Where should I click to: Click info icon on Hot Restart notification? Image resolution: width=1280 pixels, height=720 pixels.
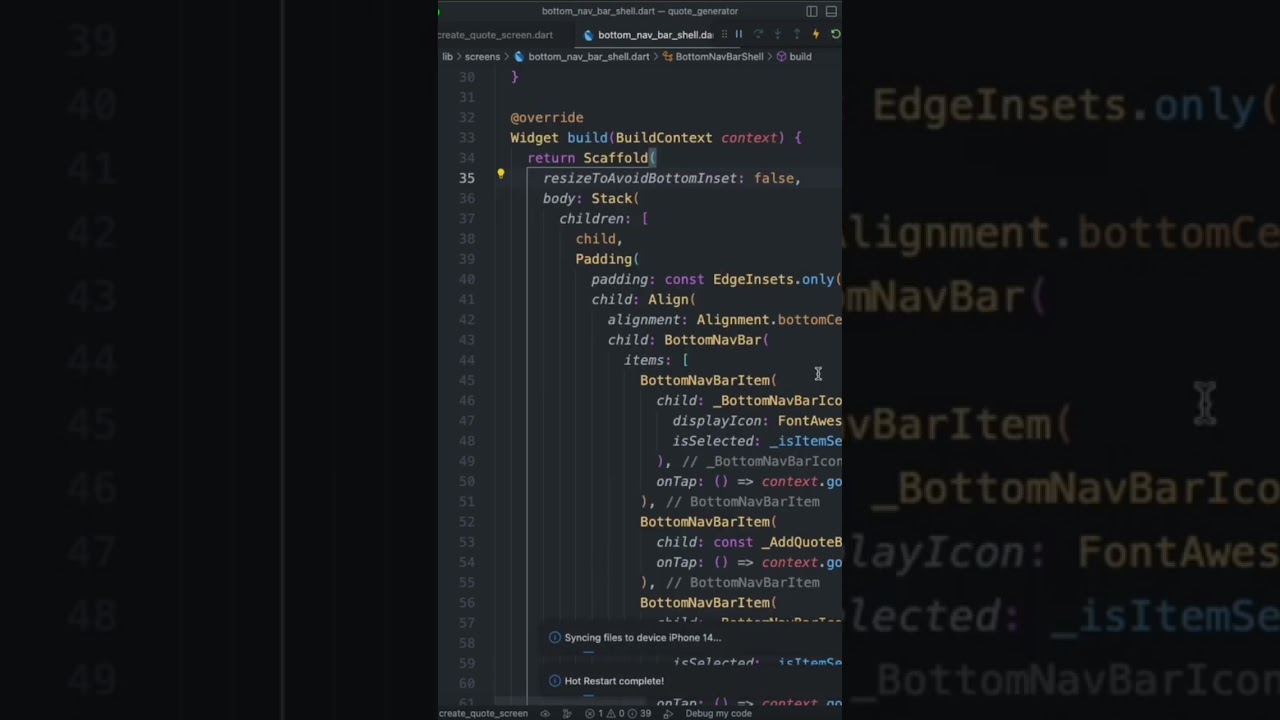click(555, 681)
